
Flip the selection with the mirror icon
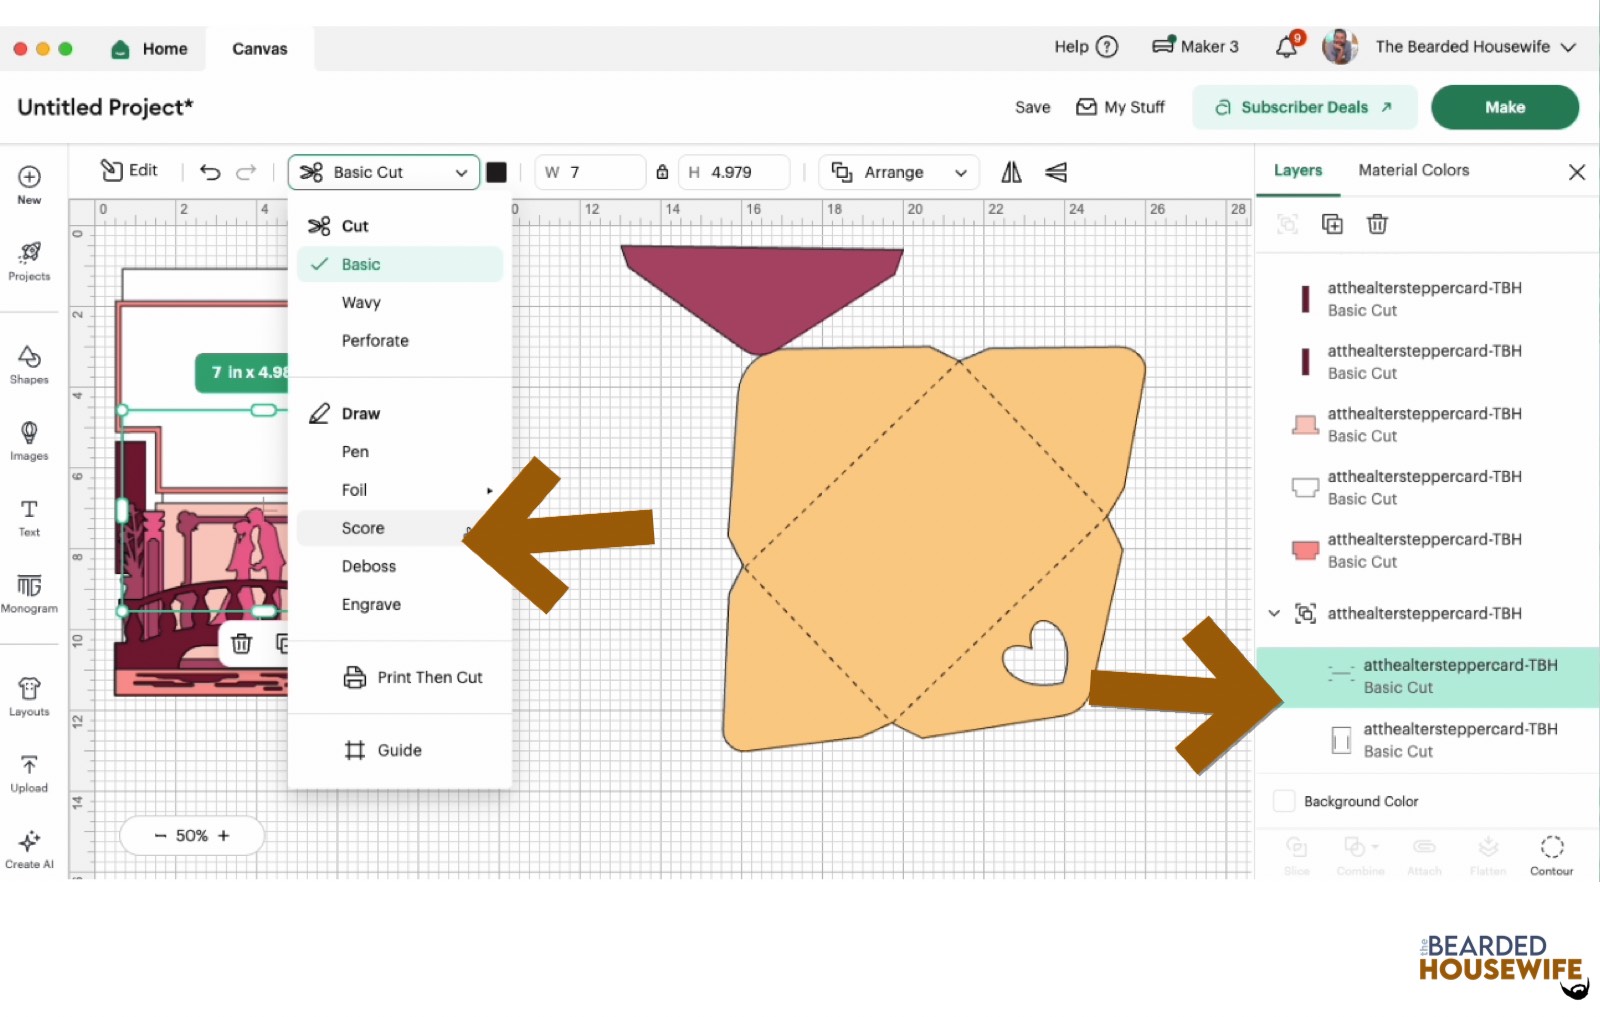click(x=1011, y=172)
